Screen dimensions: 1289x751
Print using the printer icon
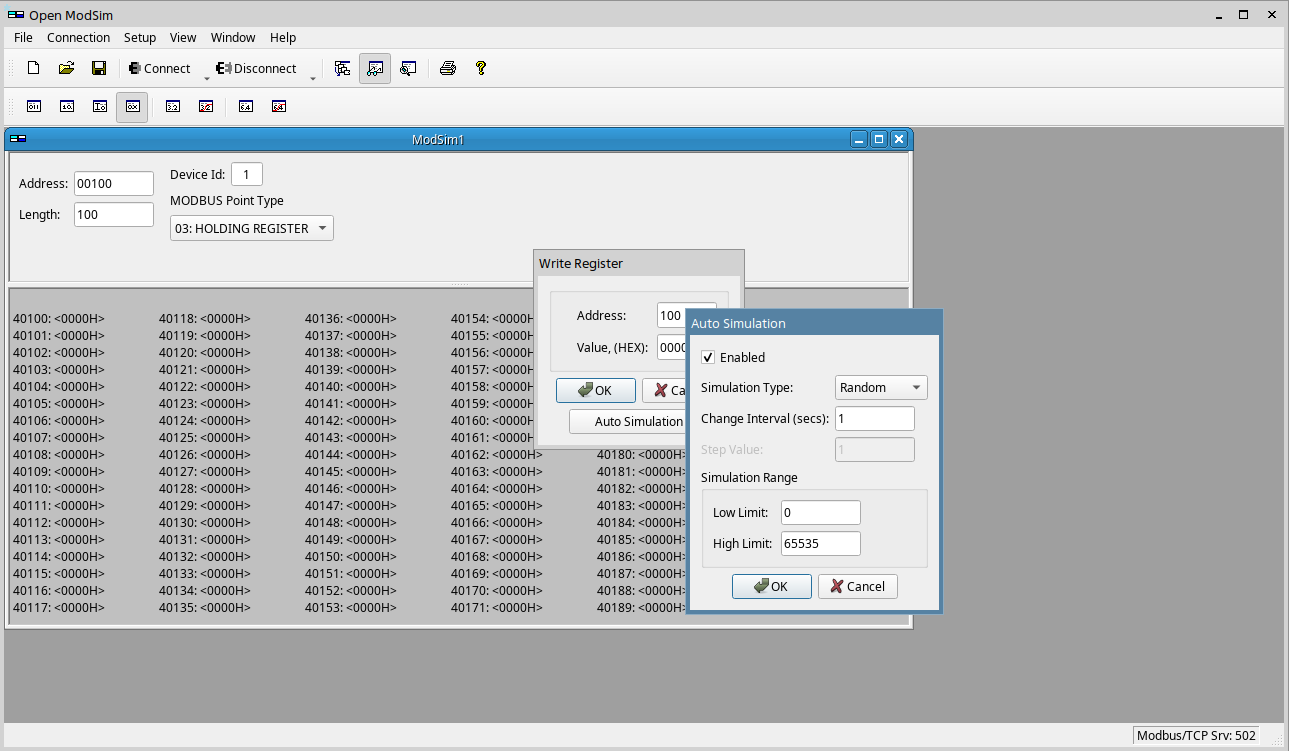point(448,68)
